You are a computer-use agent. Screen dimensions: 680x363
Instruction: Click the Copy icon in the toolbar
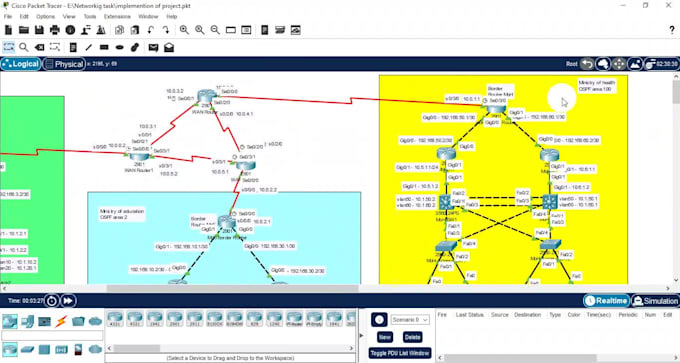point(119,30)
